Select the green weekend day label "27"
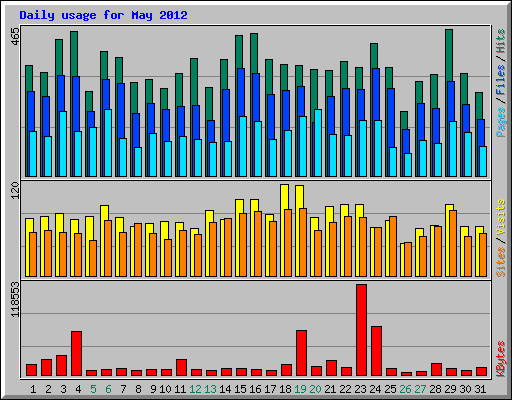 tap(420, 389)
